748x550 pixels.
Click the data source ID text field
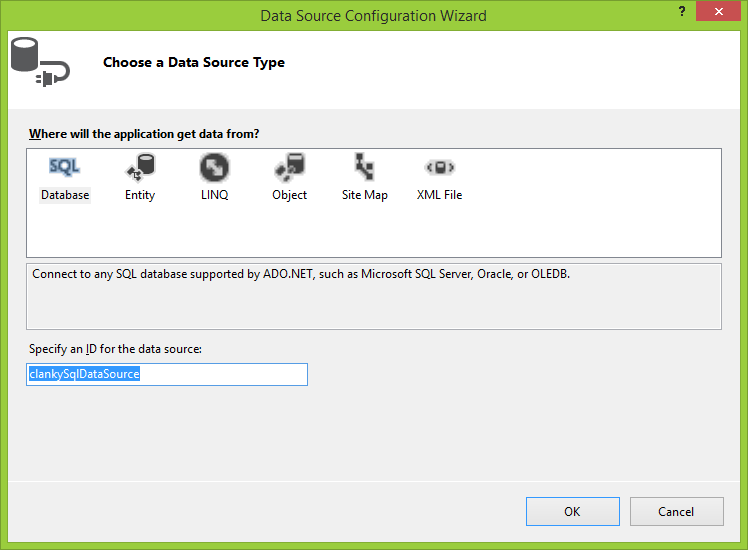point(166,374)
